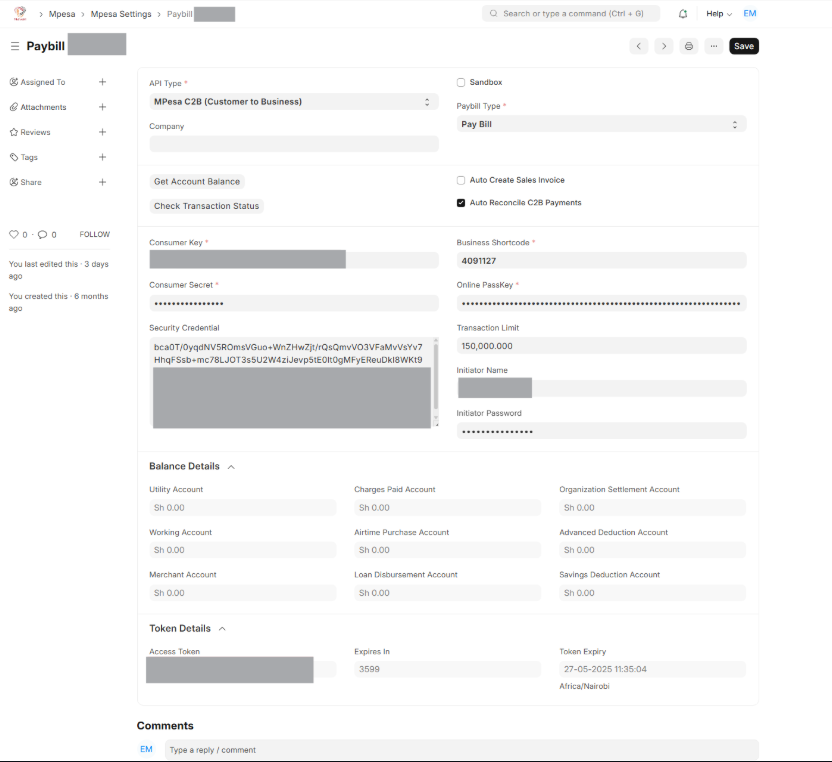Open the API Type dropdown
Screen dimensions: 832x762
294,102
